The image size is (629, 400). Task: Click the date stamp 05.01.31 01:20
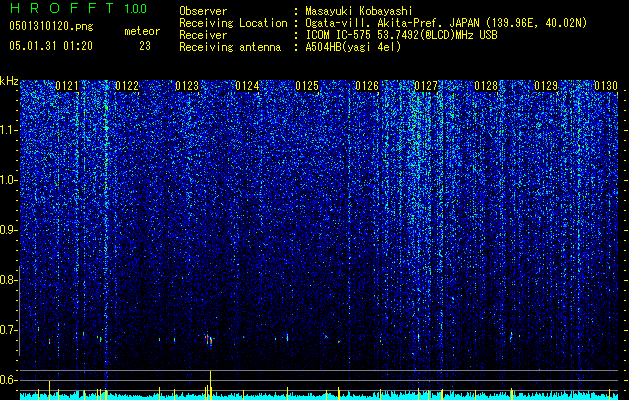[51, 46]
